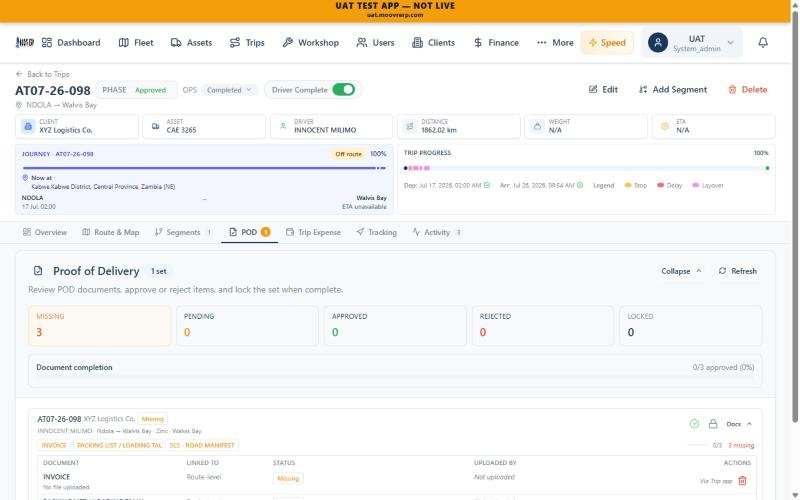
Task: Collapse the Proof of Delivery panel
Action: pos(681,271)
